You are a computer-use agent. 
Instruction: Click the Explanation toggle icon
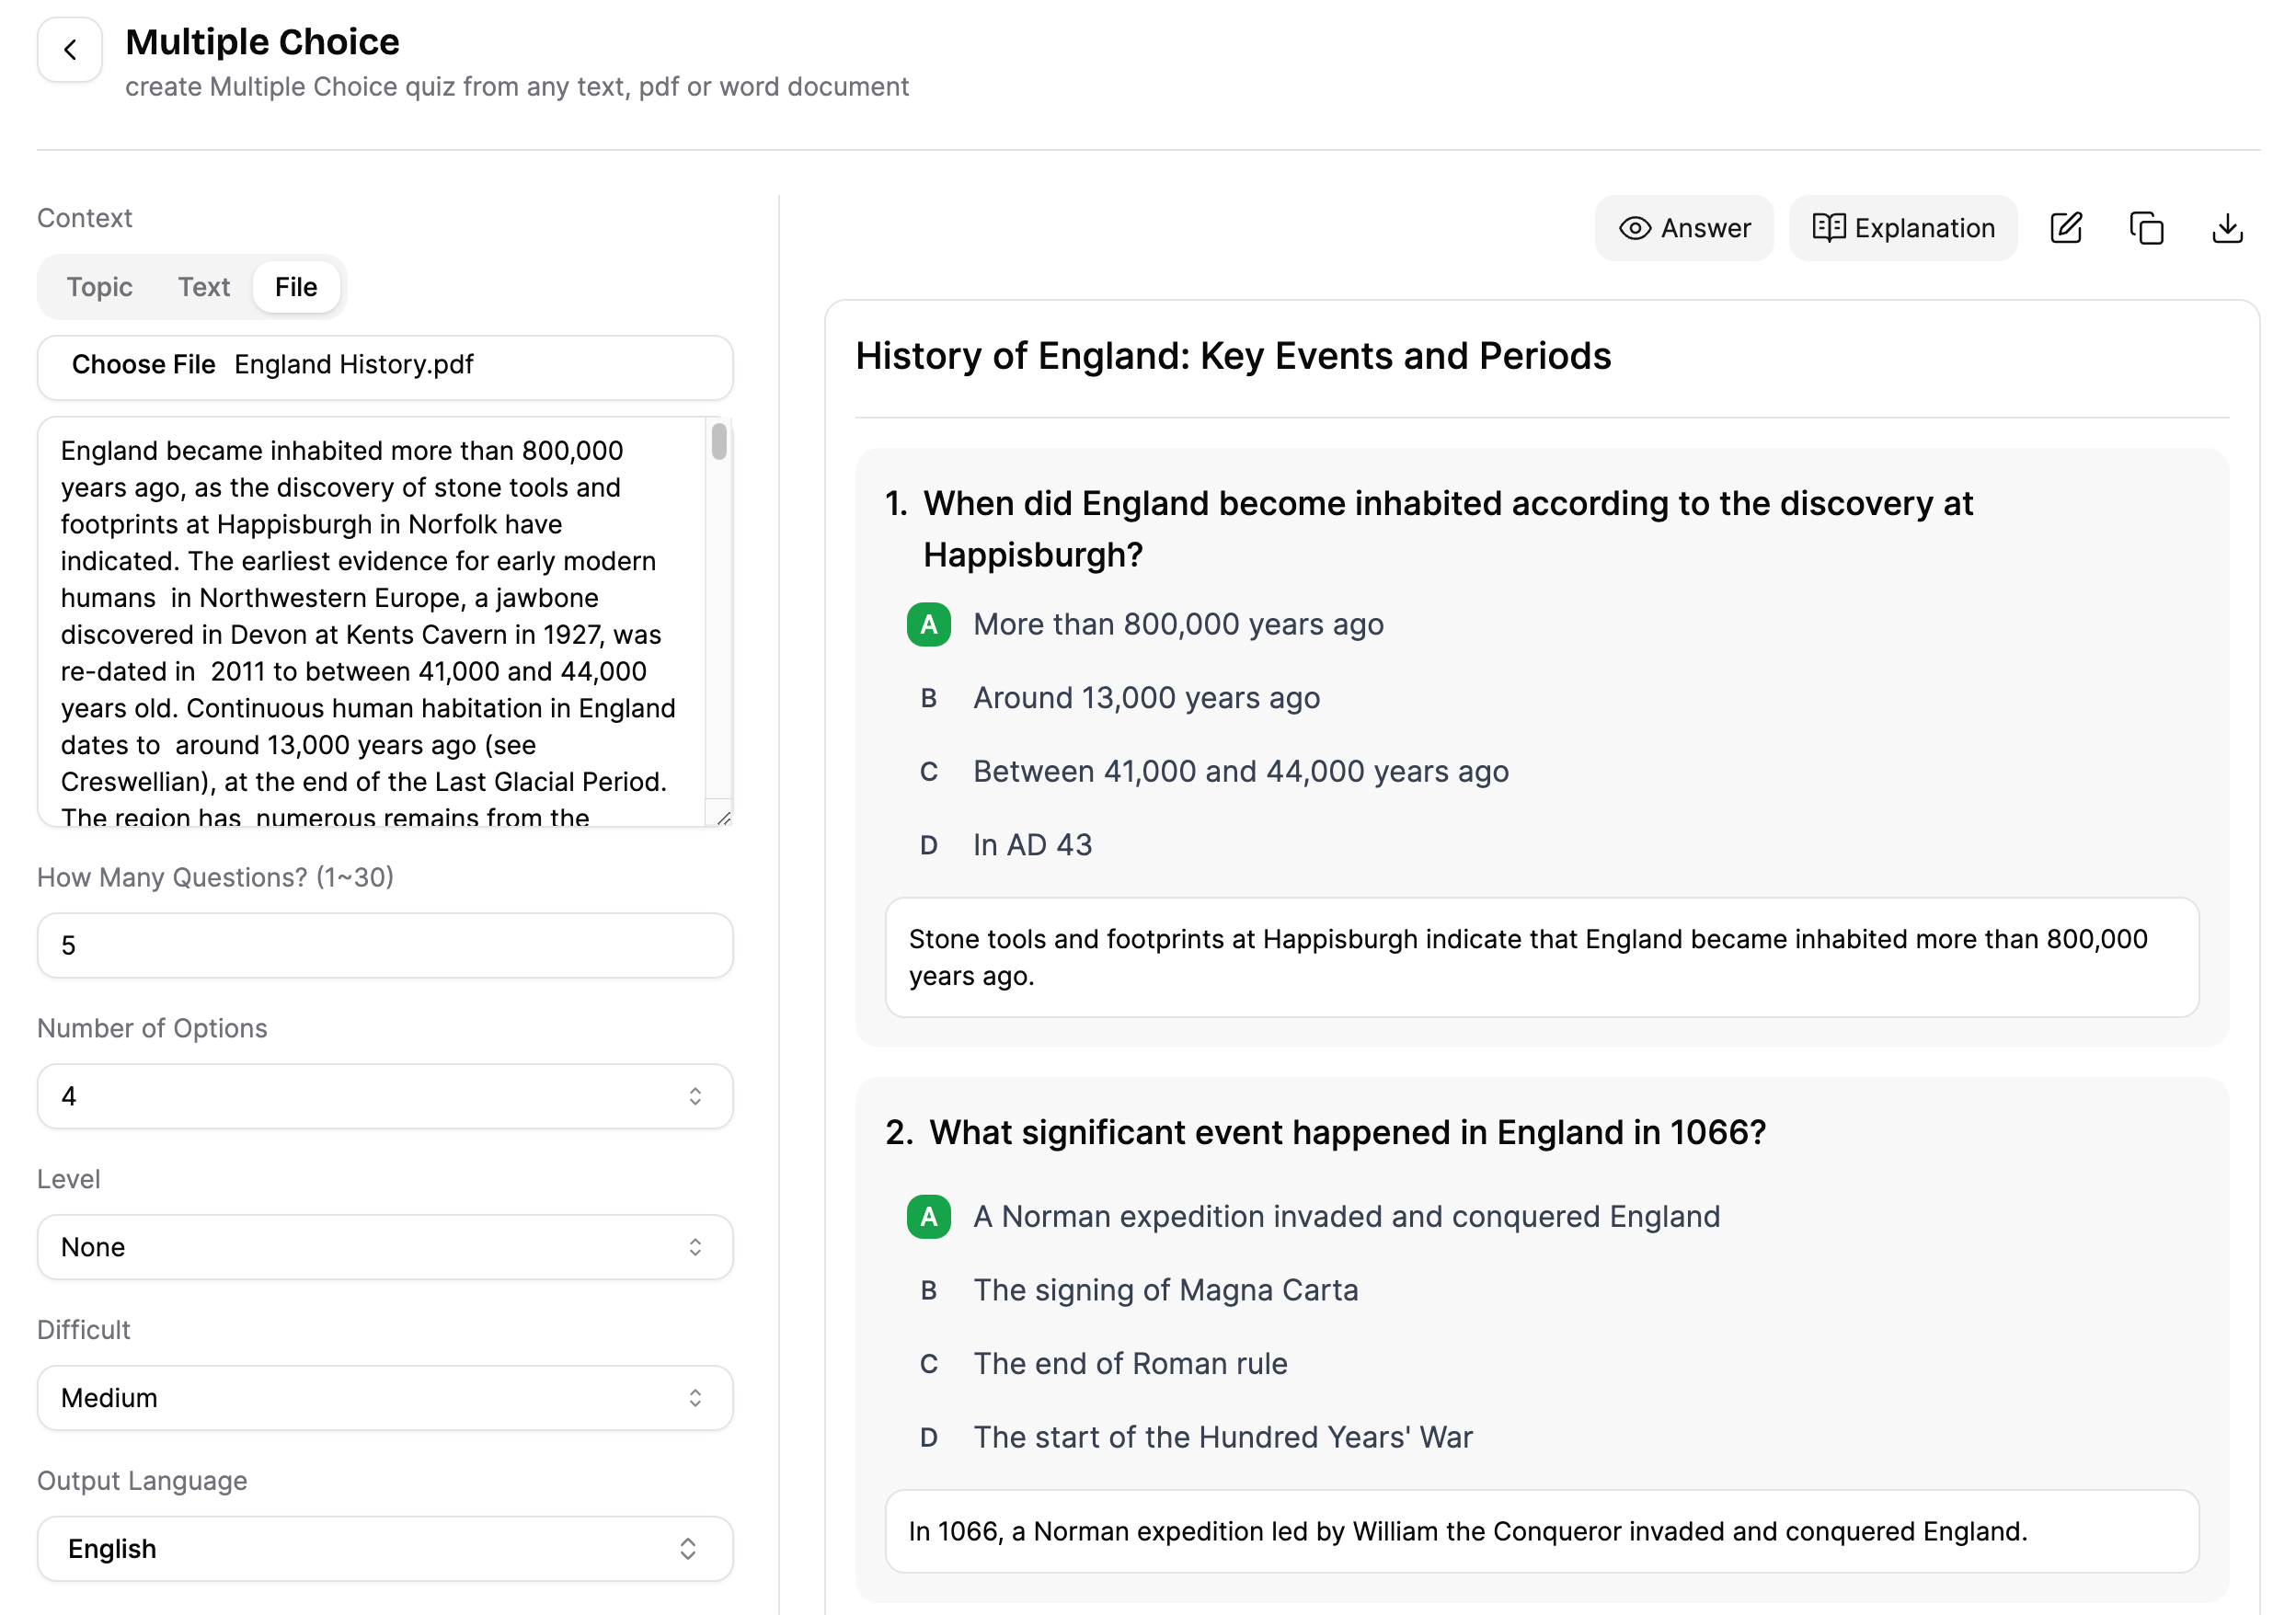(x=1901, y=227)
